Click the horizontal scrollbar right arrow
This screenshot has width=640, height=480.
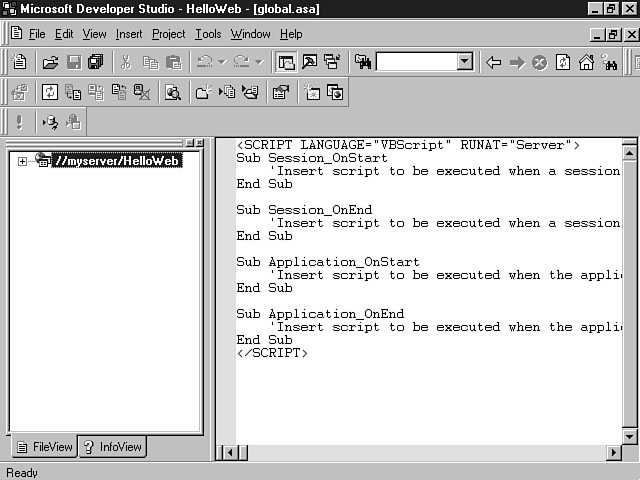tap(613, 453)
